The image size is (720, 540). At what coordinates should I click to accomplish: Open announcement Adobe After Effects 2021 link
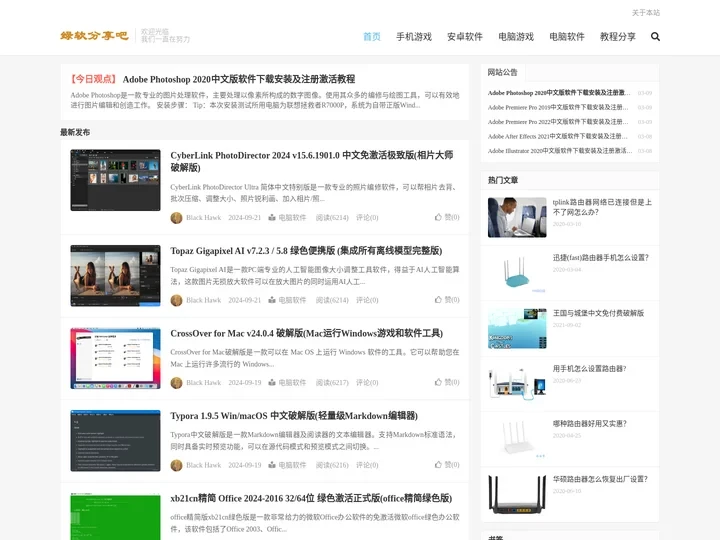(x=557, y=136)
